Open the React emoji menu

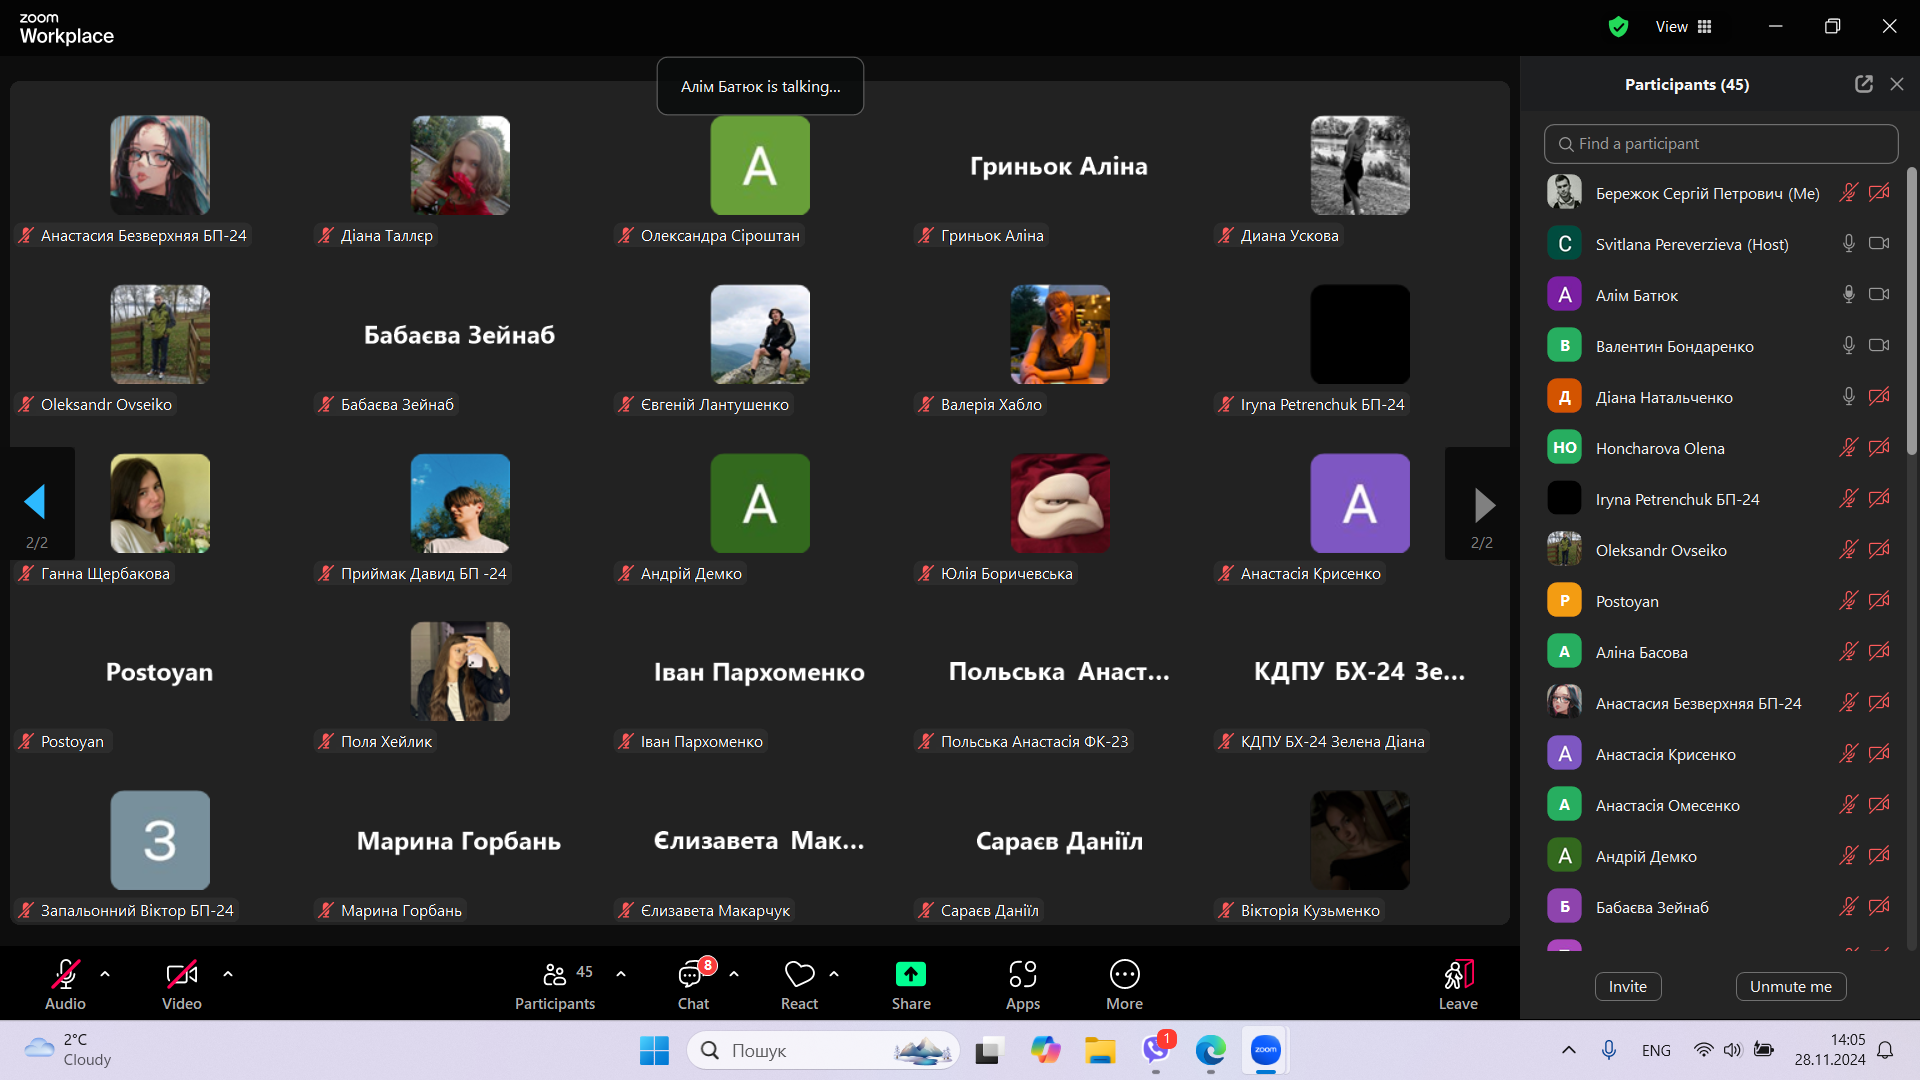point(799,975)
